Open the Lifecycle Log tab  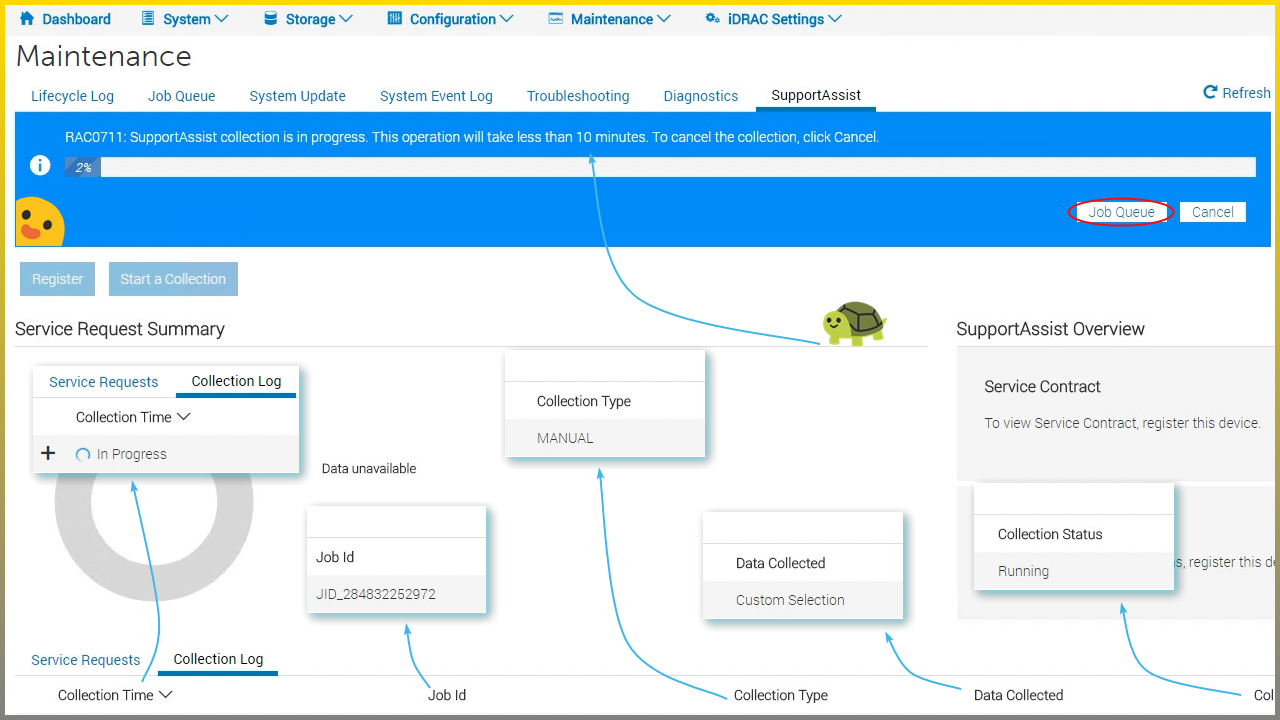click(x=72, y=96)
